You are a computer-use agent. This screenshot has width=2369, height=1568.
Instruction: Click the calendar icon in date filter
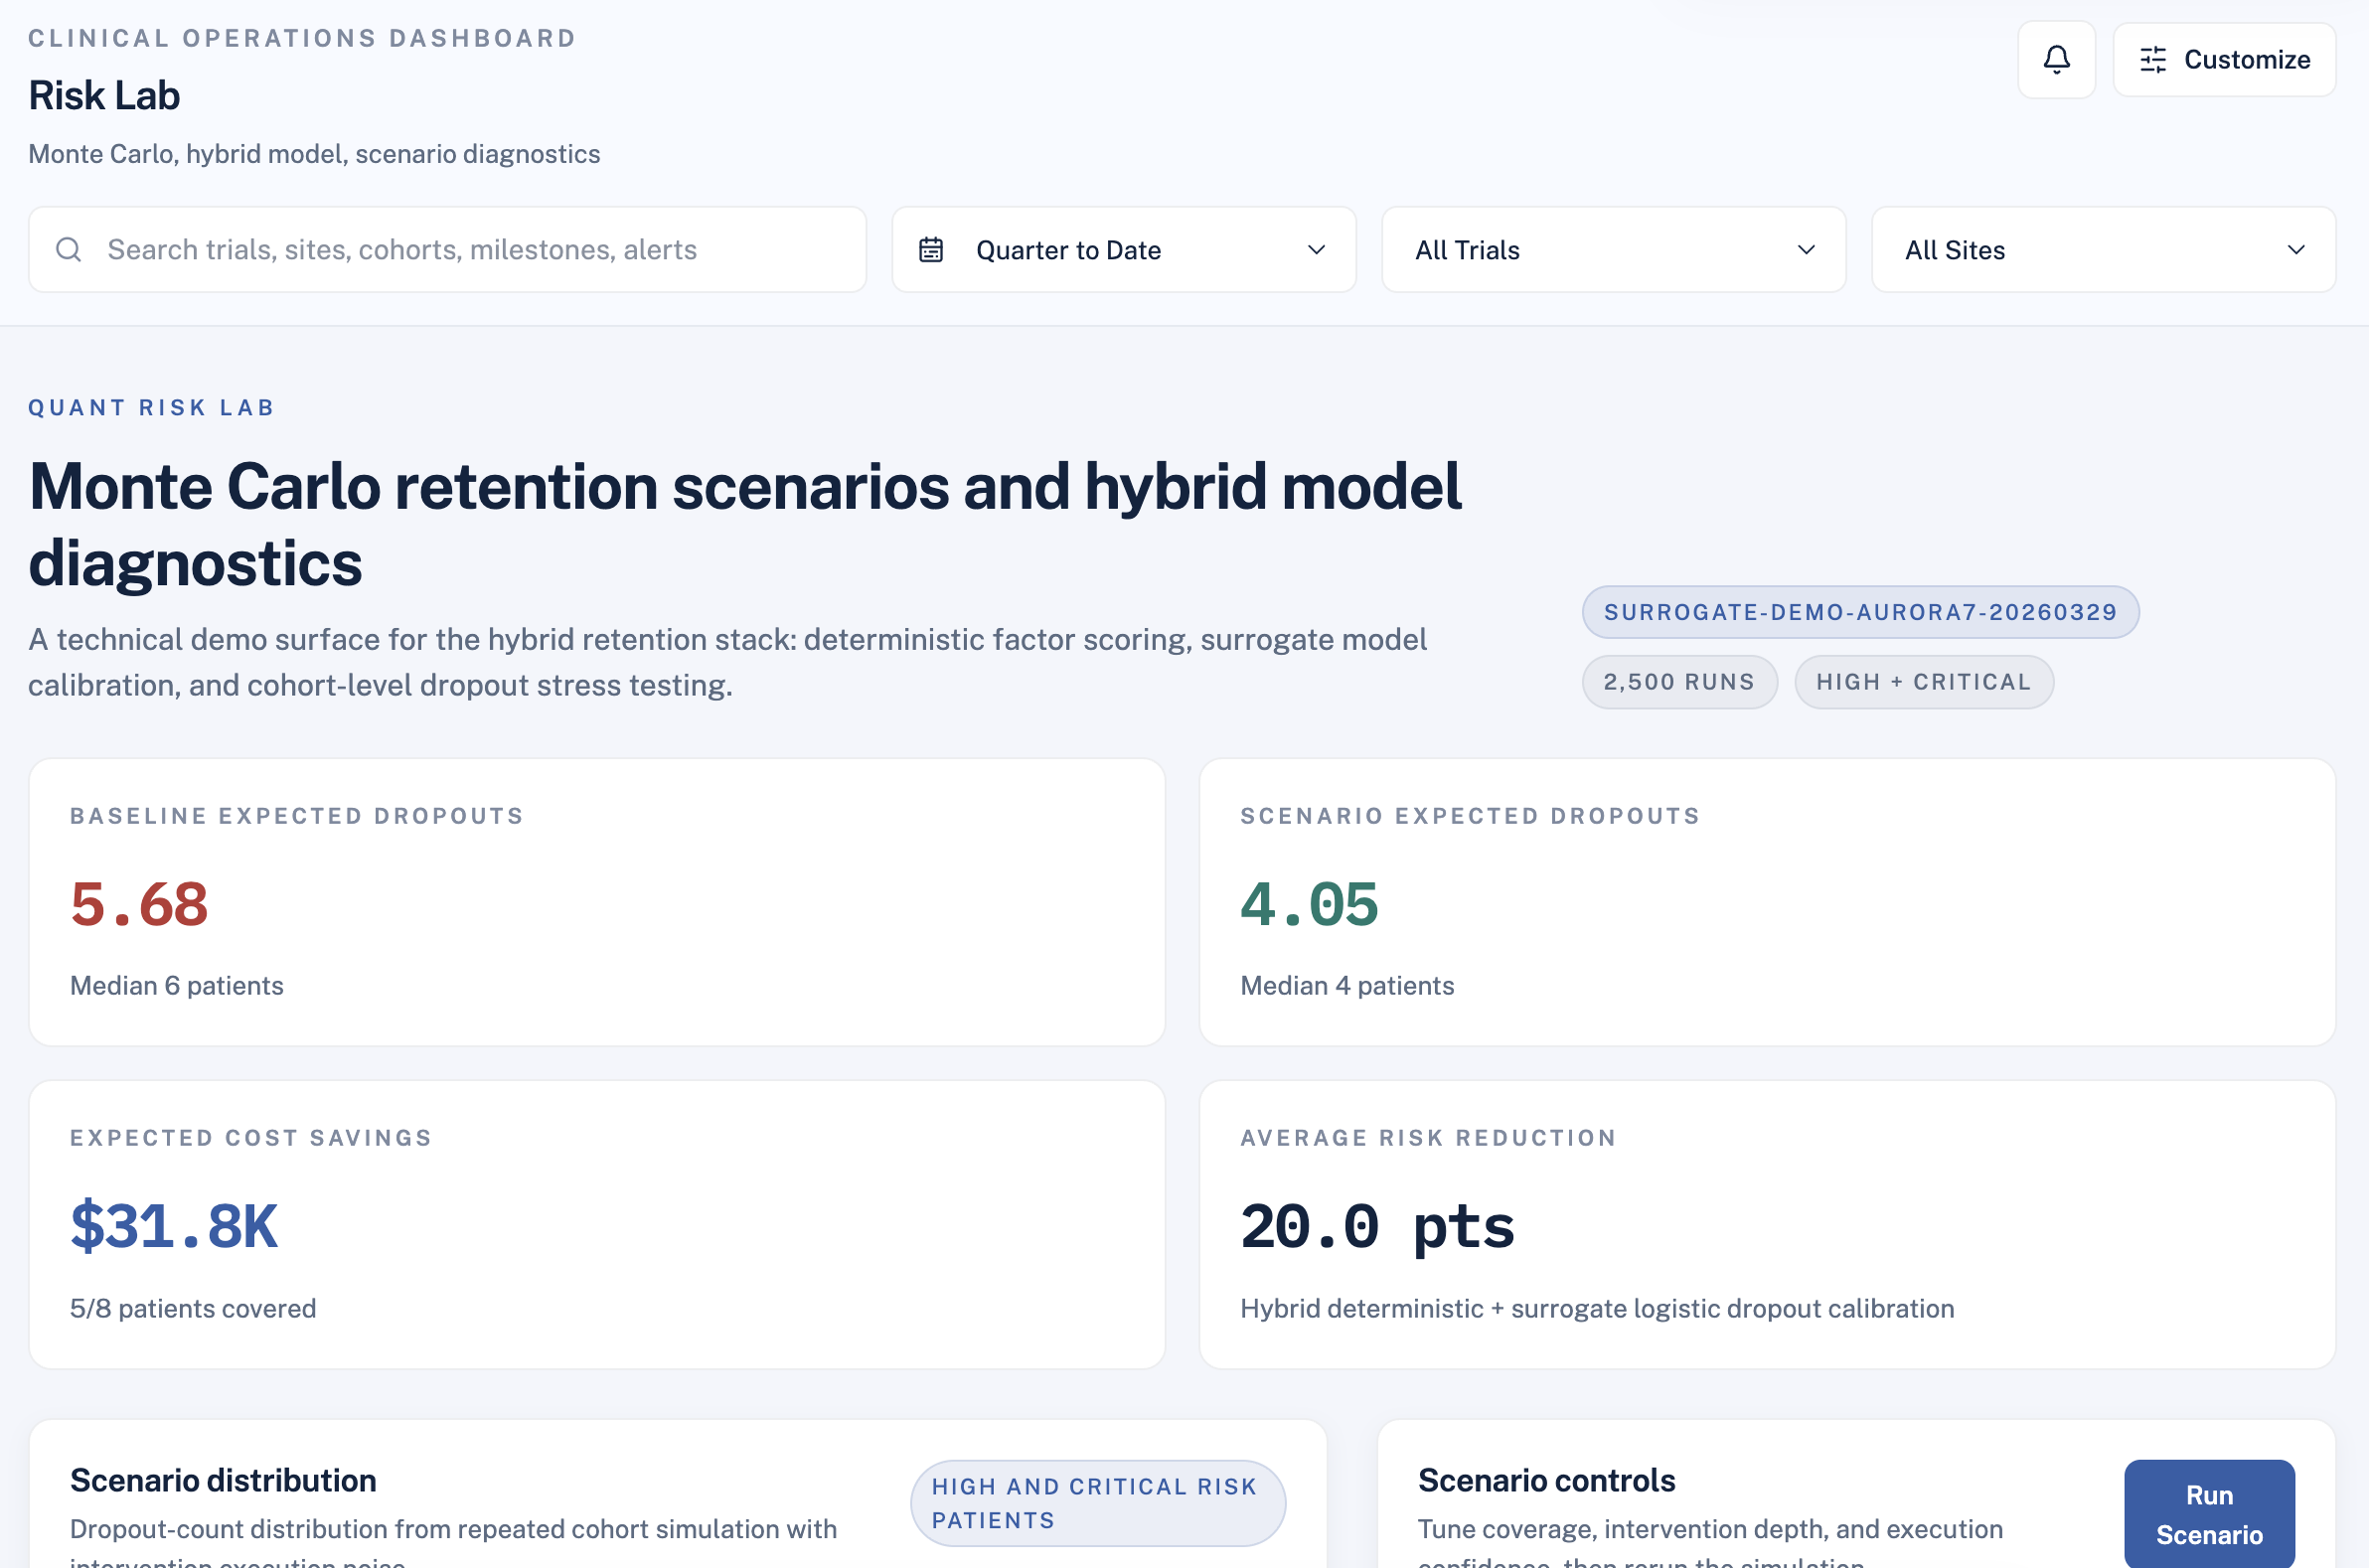[930, 250]
